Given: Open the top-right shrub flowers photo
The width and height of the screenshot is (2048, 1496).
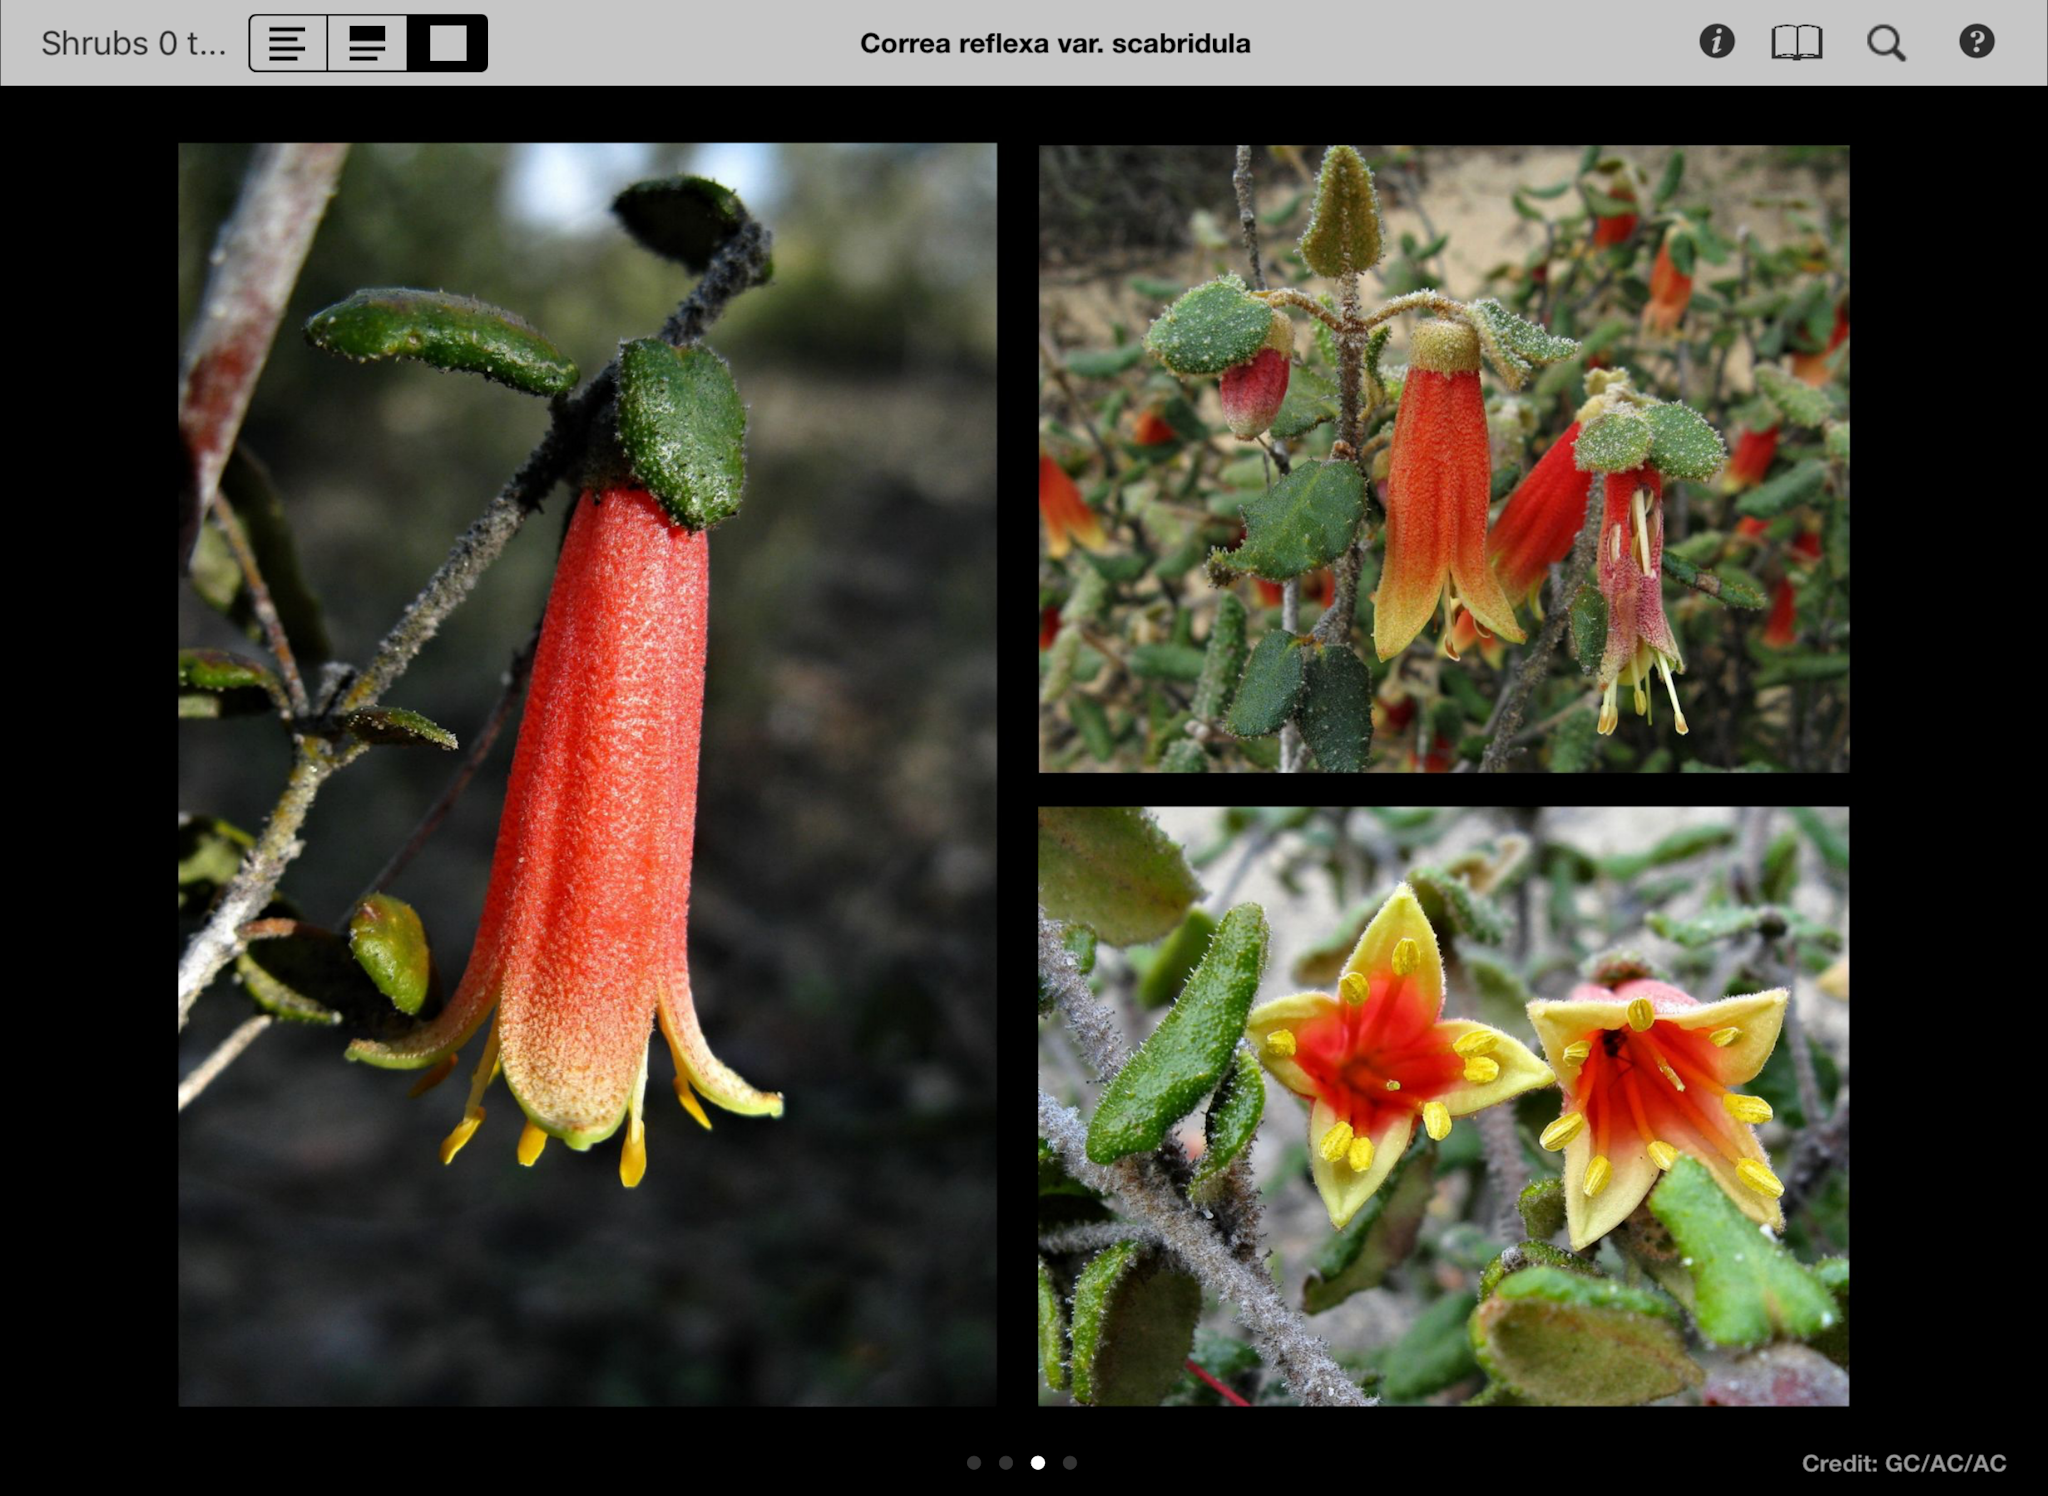Looking at the screenshot, I should tap(1443, 458).
